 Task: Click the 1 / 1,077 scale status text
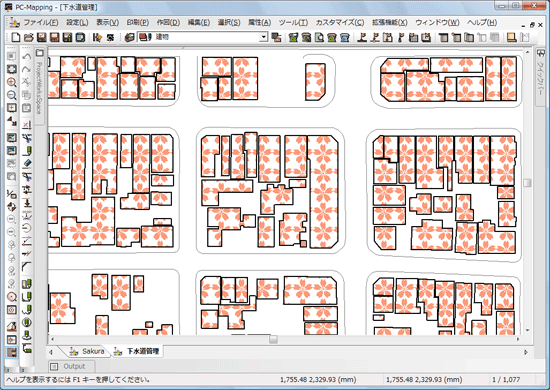(x=506, y=379)
